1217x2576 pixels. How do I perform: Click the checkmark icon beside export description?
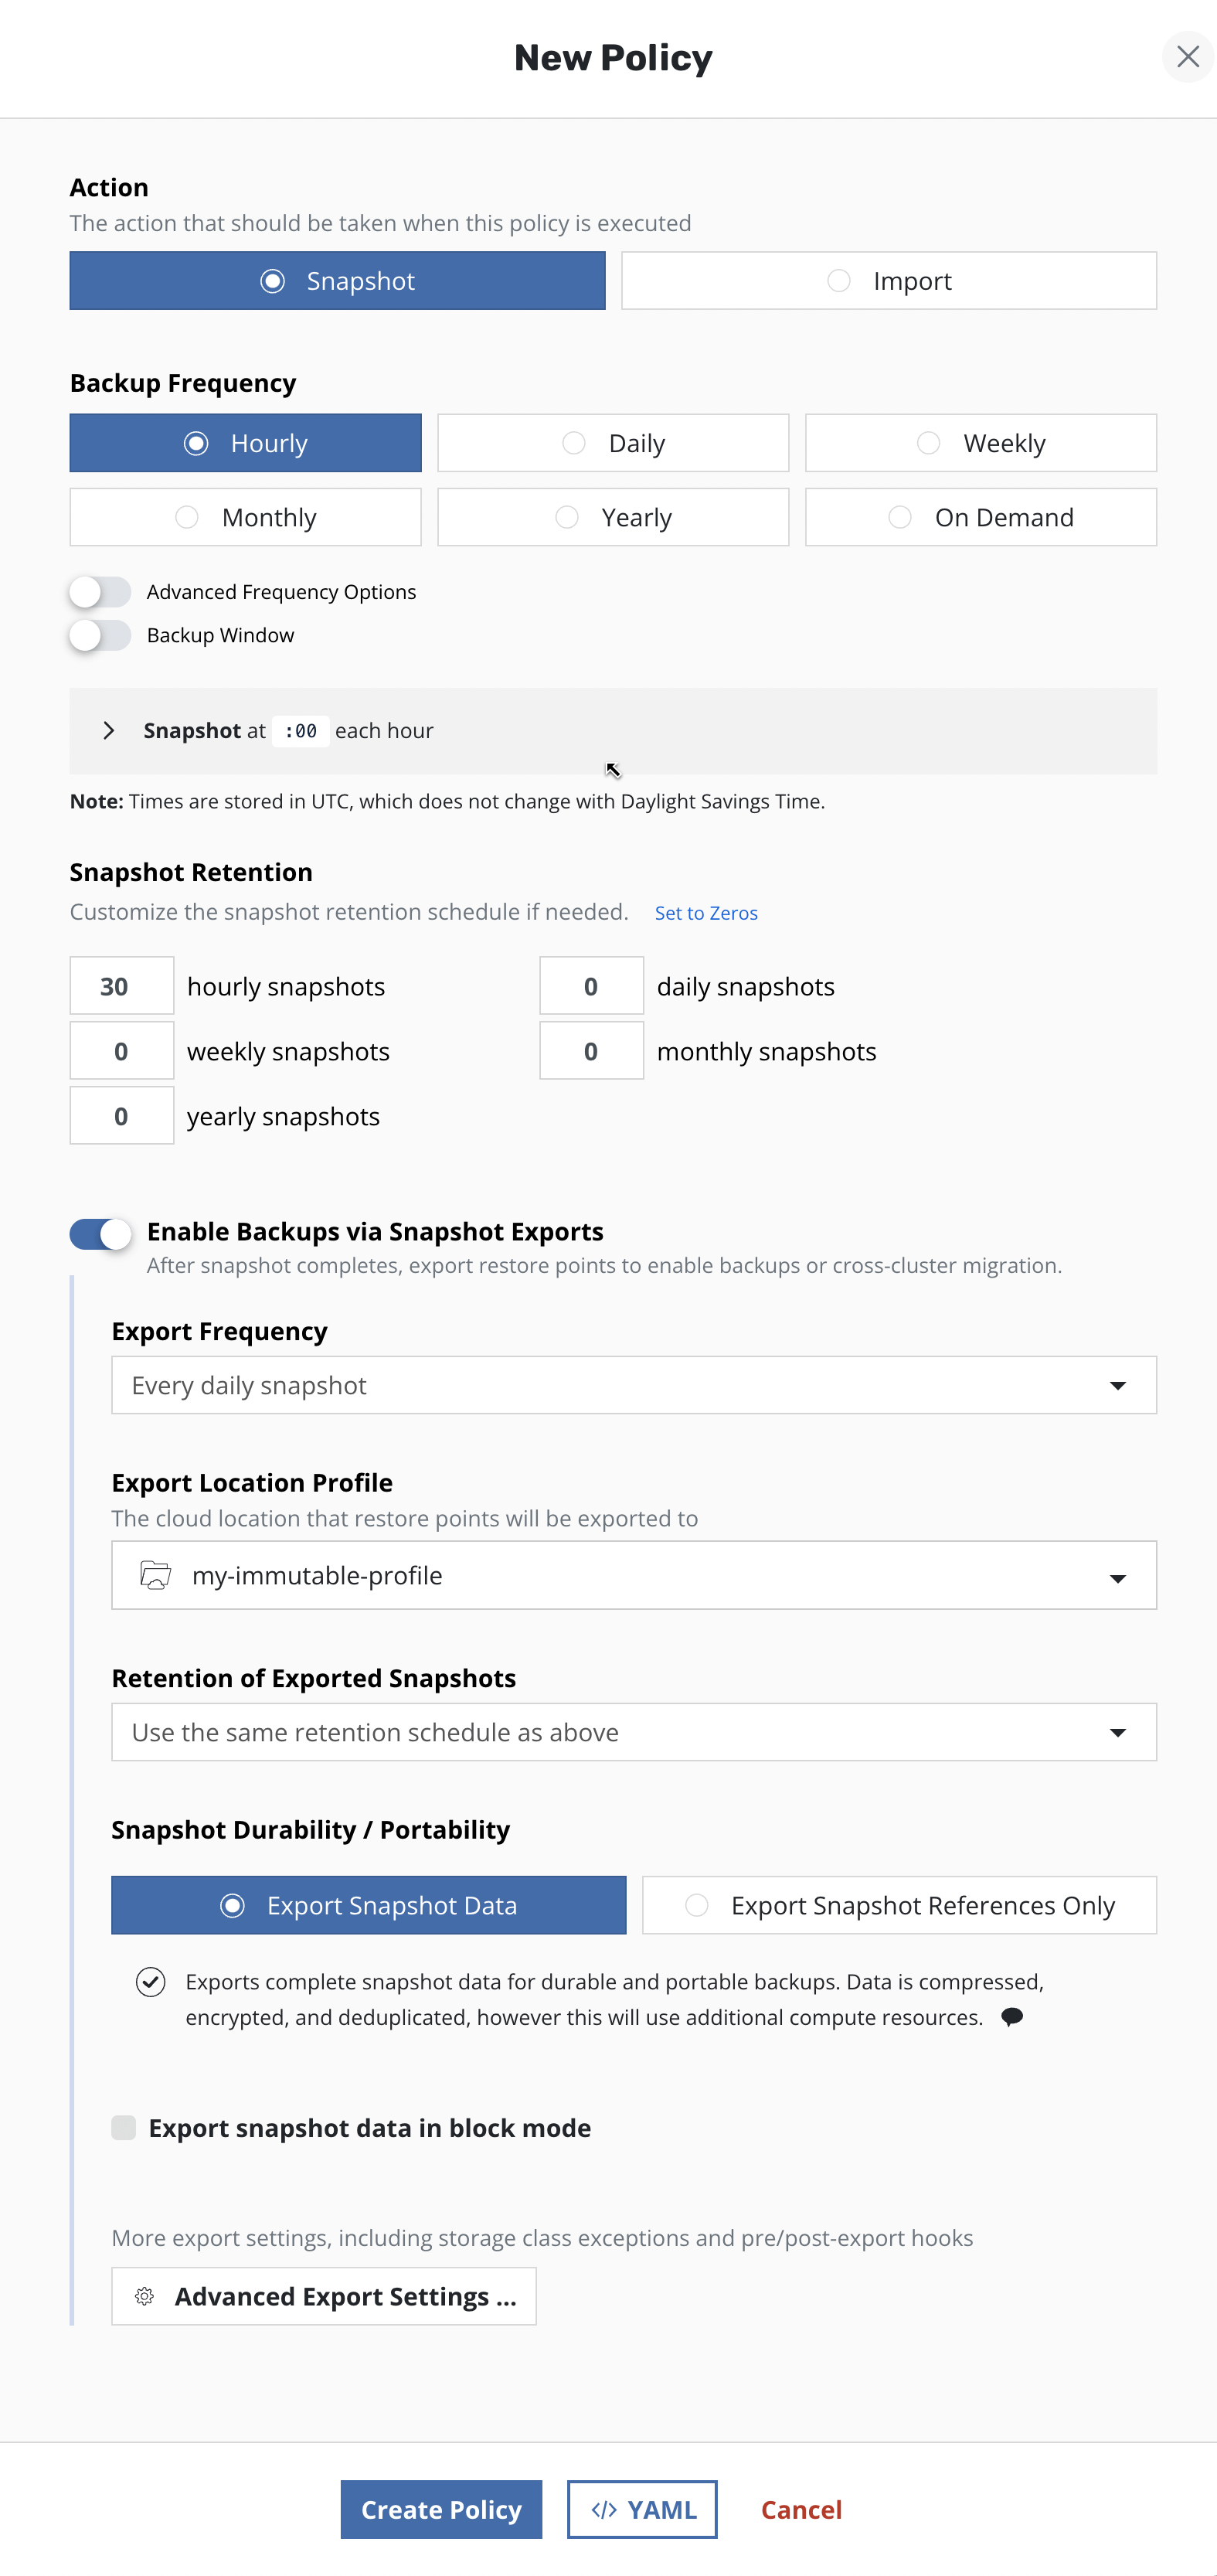(151, 1981)
